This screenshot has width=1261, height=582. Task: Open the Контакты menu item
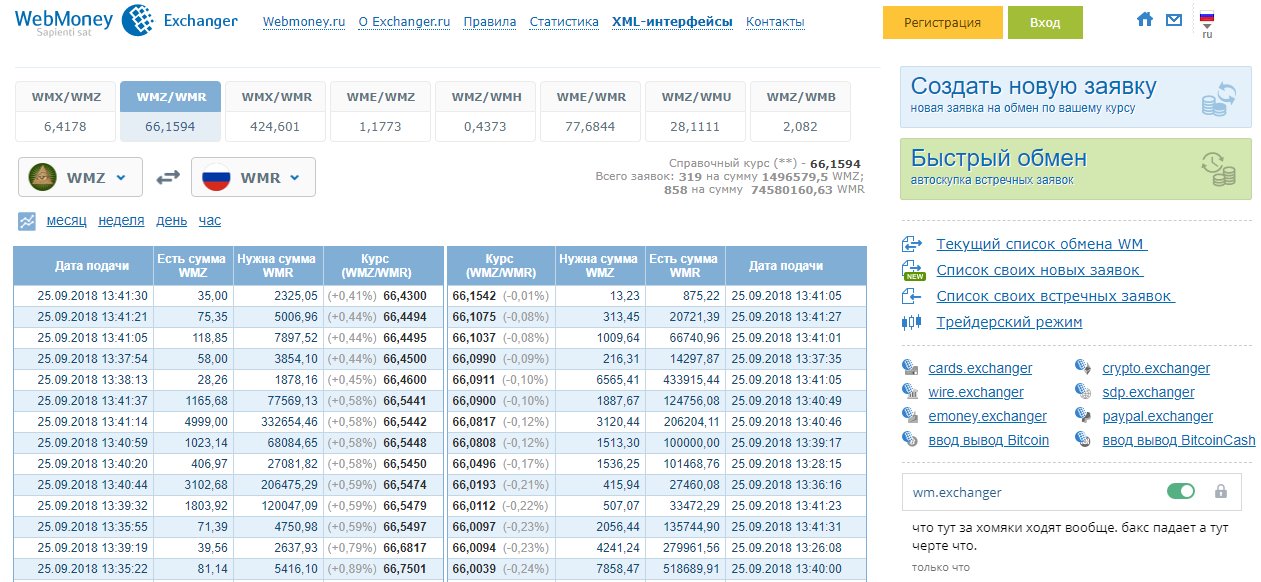(x=775, y=22)
